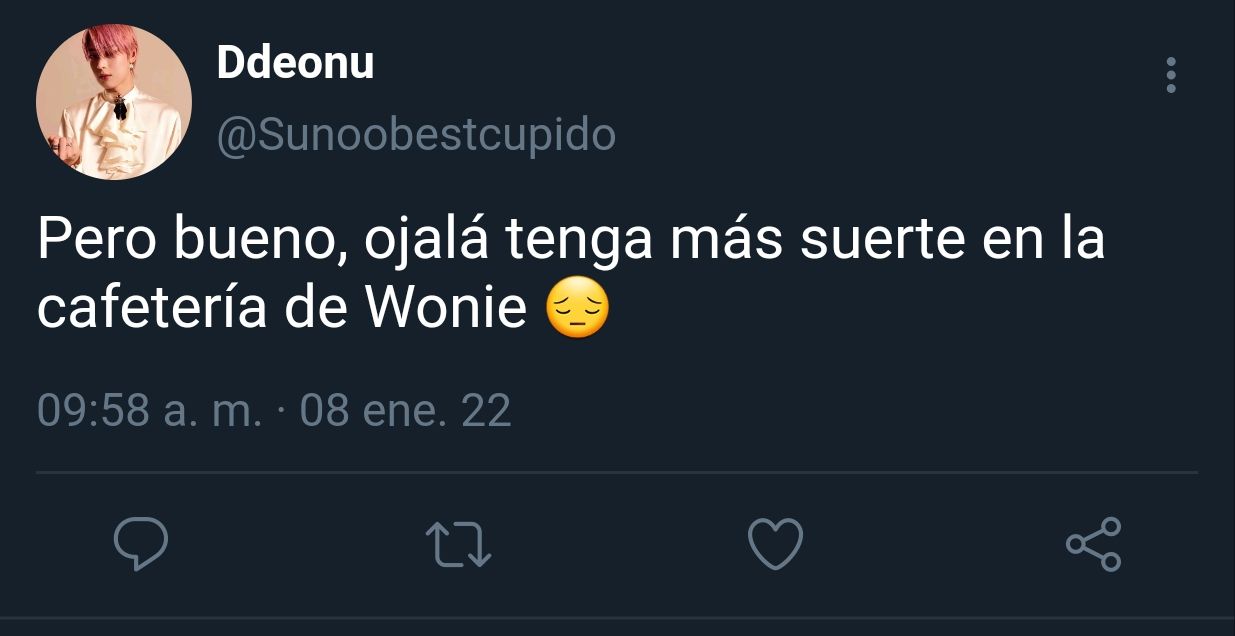The width and height of the screenshot is (1235, 636).
Task: Open the three-dot more options menu
Action: tap(1171, 75)
